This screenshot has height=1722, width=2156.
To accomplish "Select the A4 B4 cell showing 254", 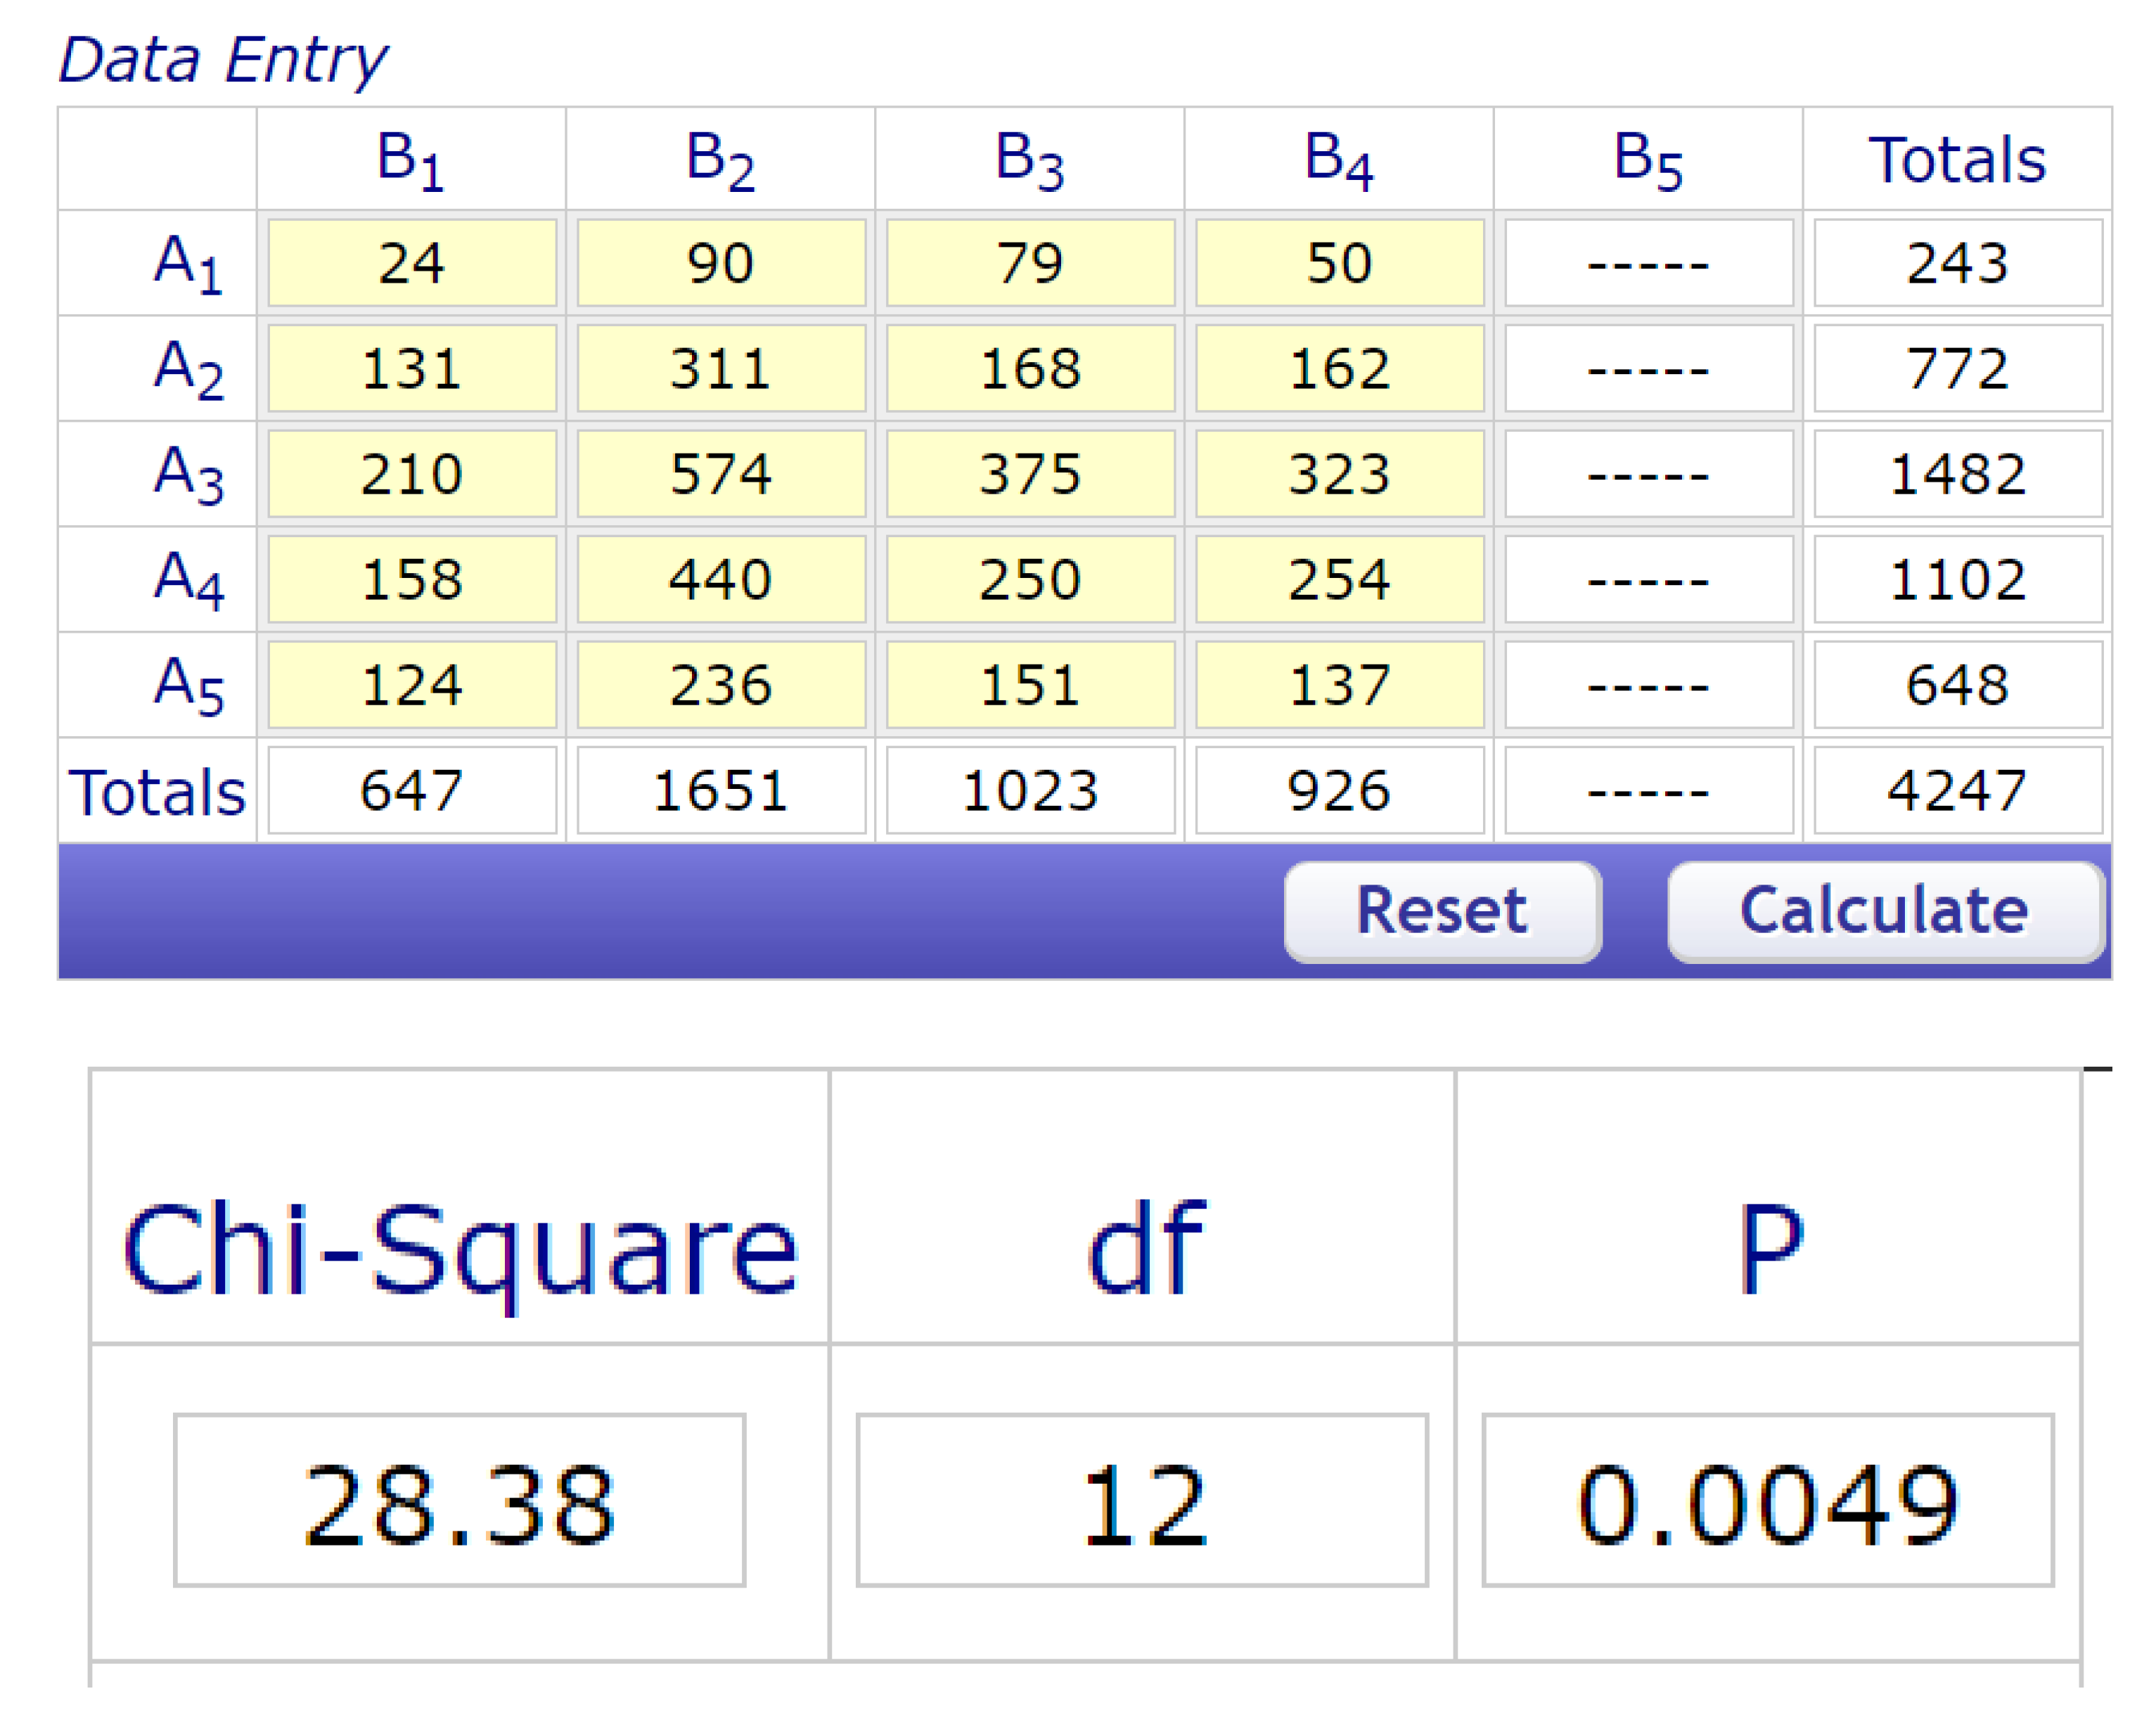I will (1339, 579).
